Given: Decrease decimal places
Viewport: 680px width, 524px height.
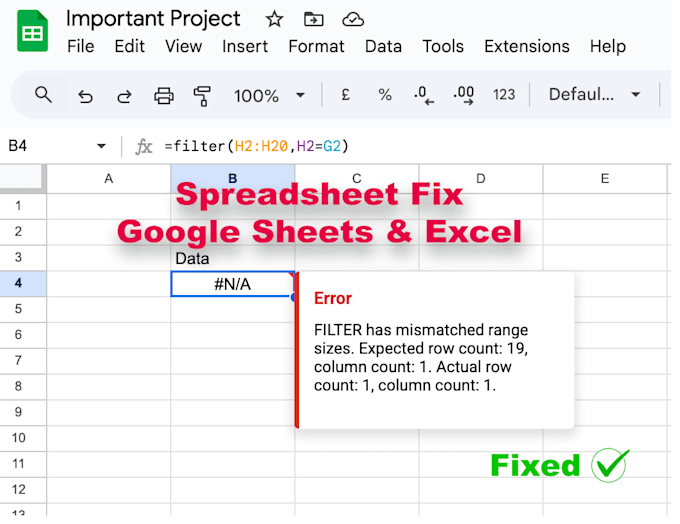Looking at the screenshot, I should [x=424, y=95].
